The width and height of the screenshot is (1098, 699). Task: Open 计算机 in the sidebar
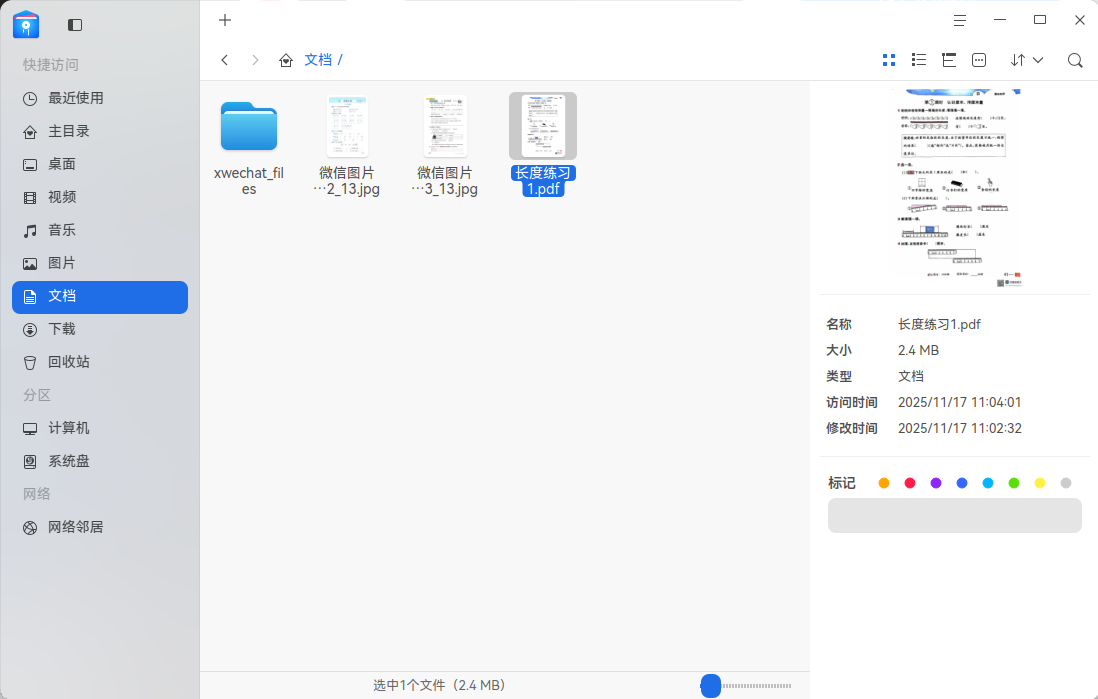pos(99,429)
